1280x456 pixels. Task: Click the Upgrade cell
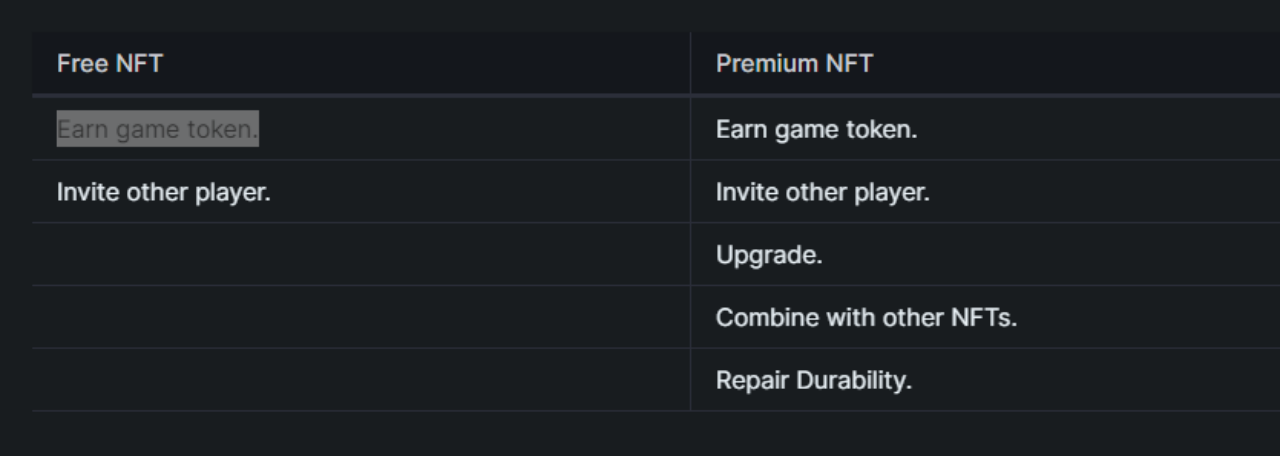pos(769,255)
